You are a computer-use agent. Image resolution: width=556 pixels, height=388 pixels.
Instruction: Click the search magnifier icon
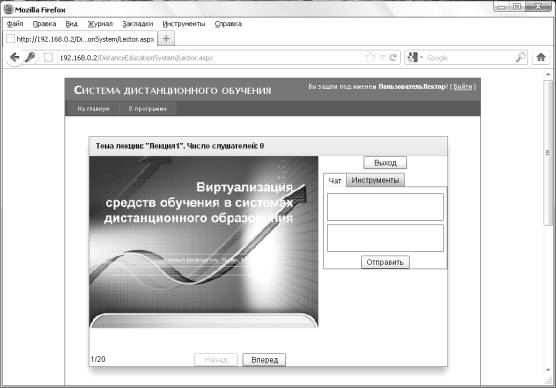(x=520, y=57)
